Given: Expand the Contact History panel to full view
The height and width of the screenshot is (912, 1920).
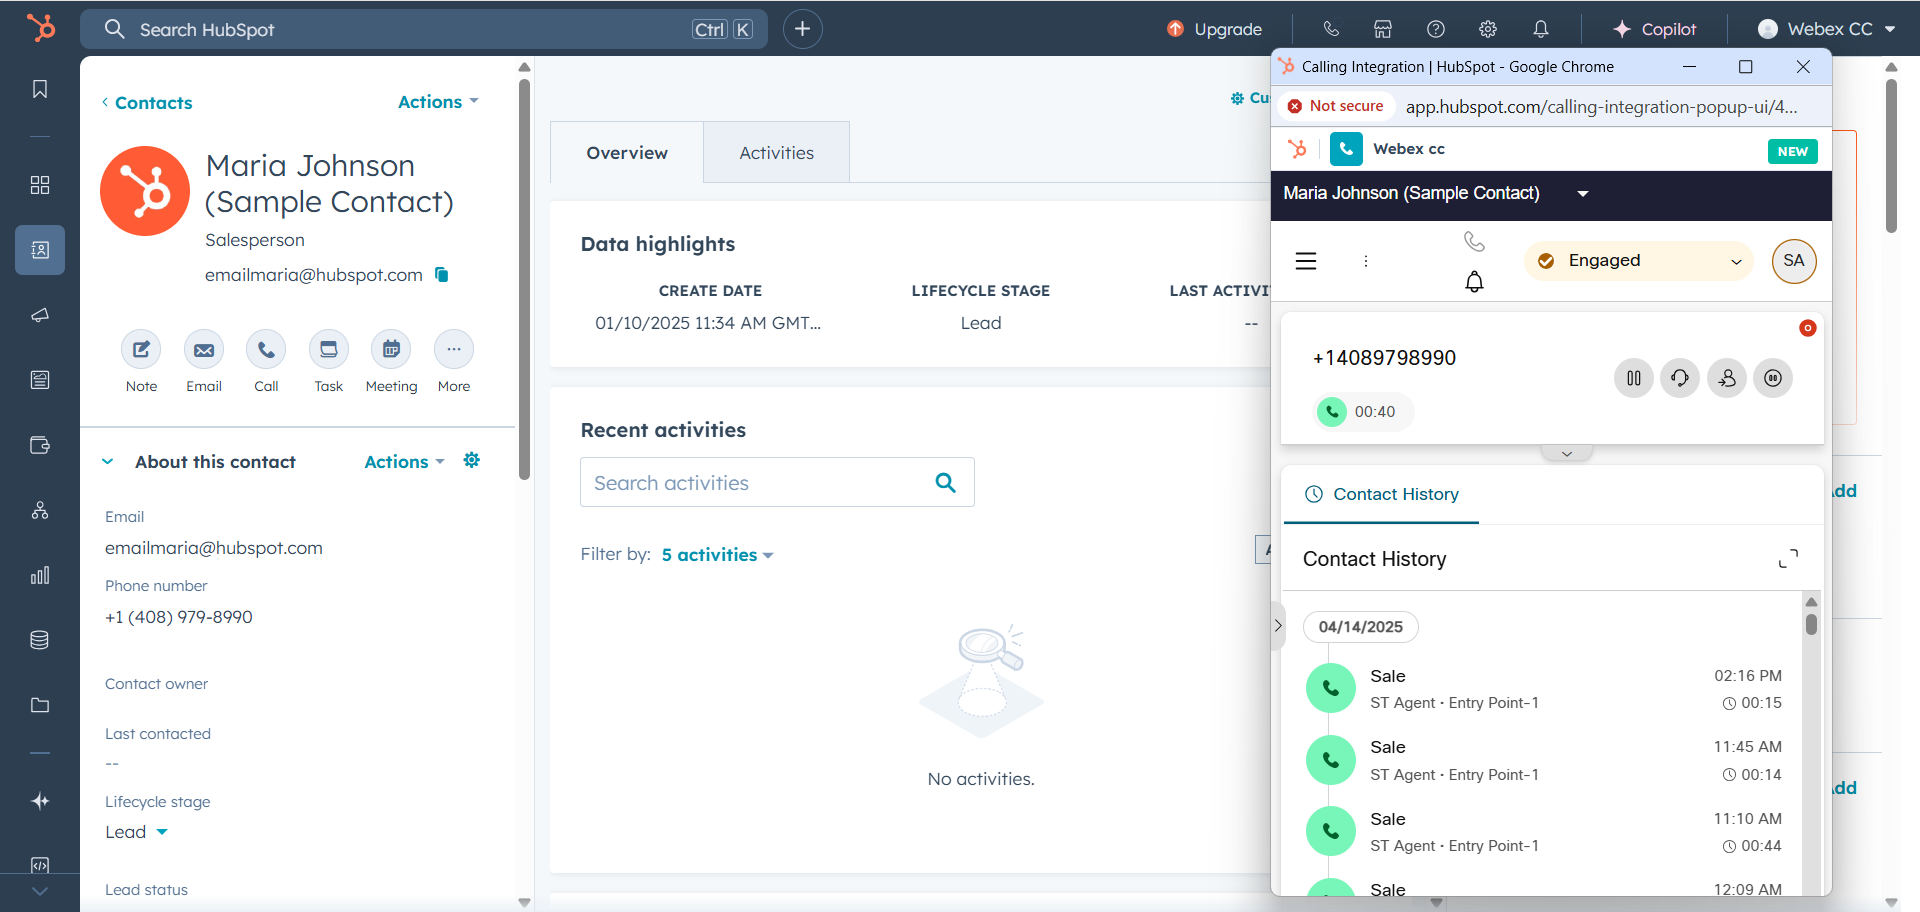Looking at the screenshot, I should click(1788, 559).
